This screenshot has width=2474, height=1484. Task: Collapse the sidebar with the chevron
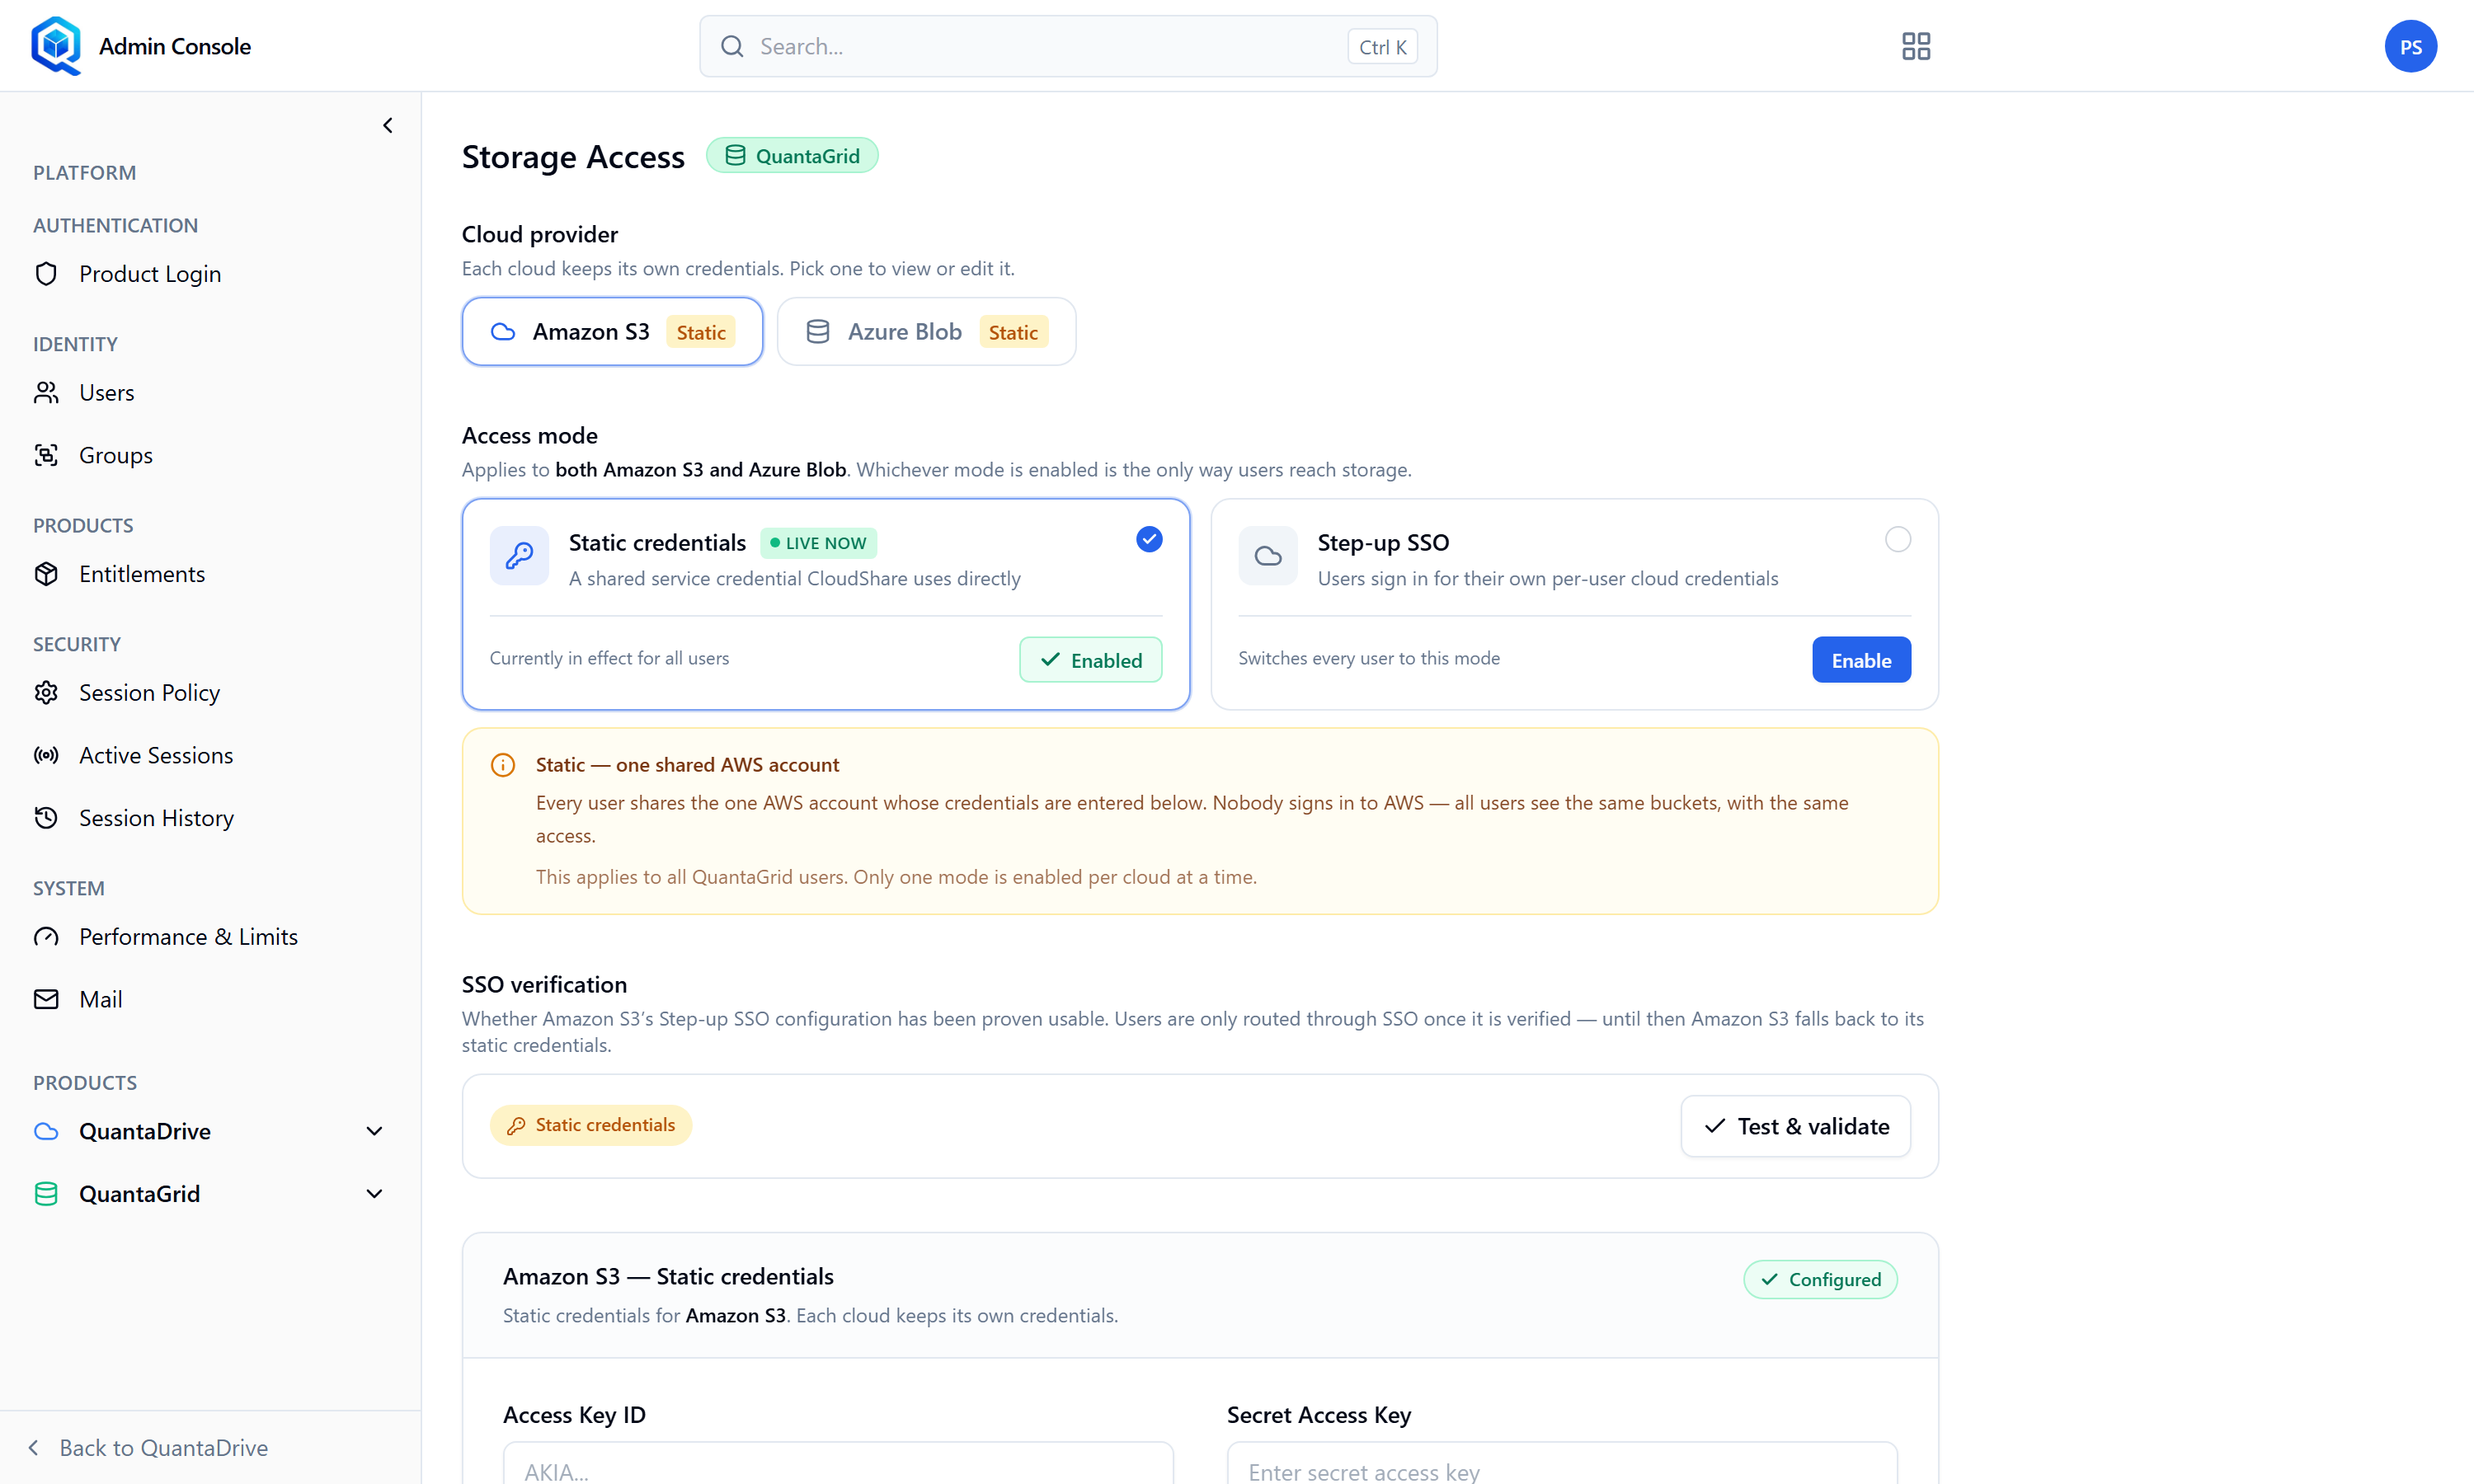coord(388,125)
